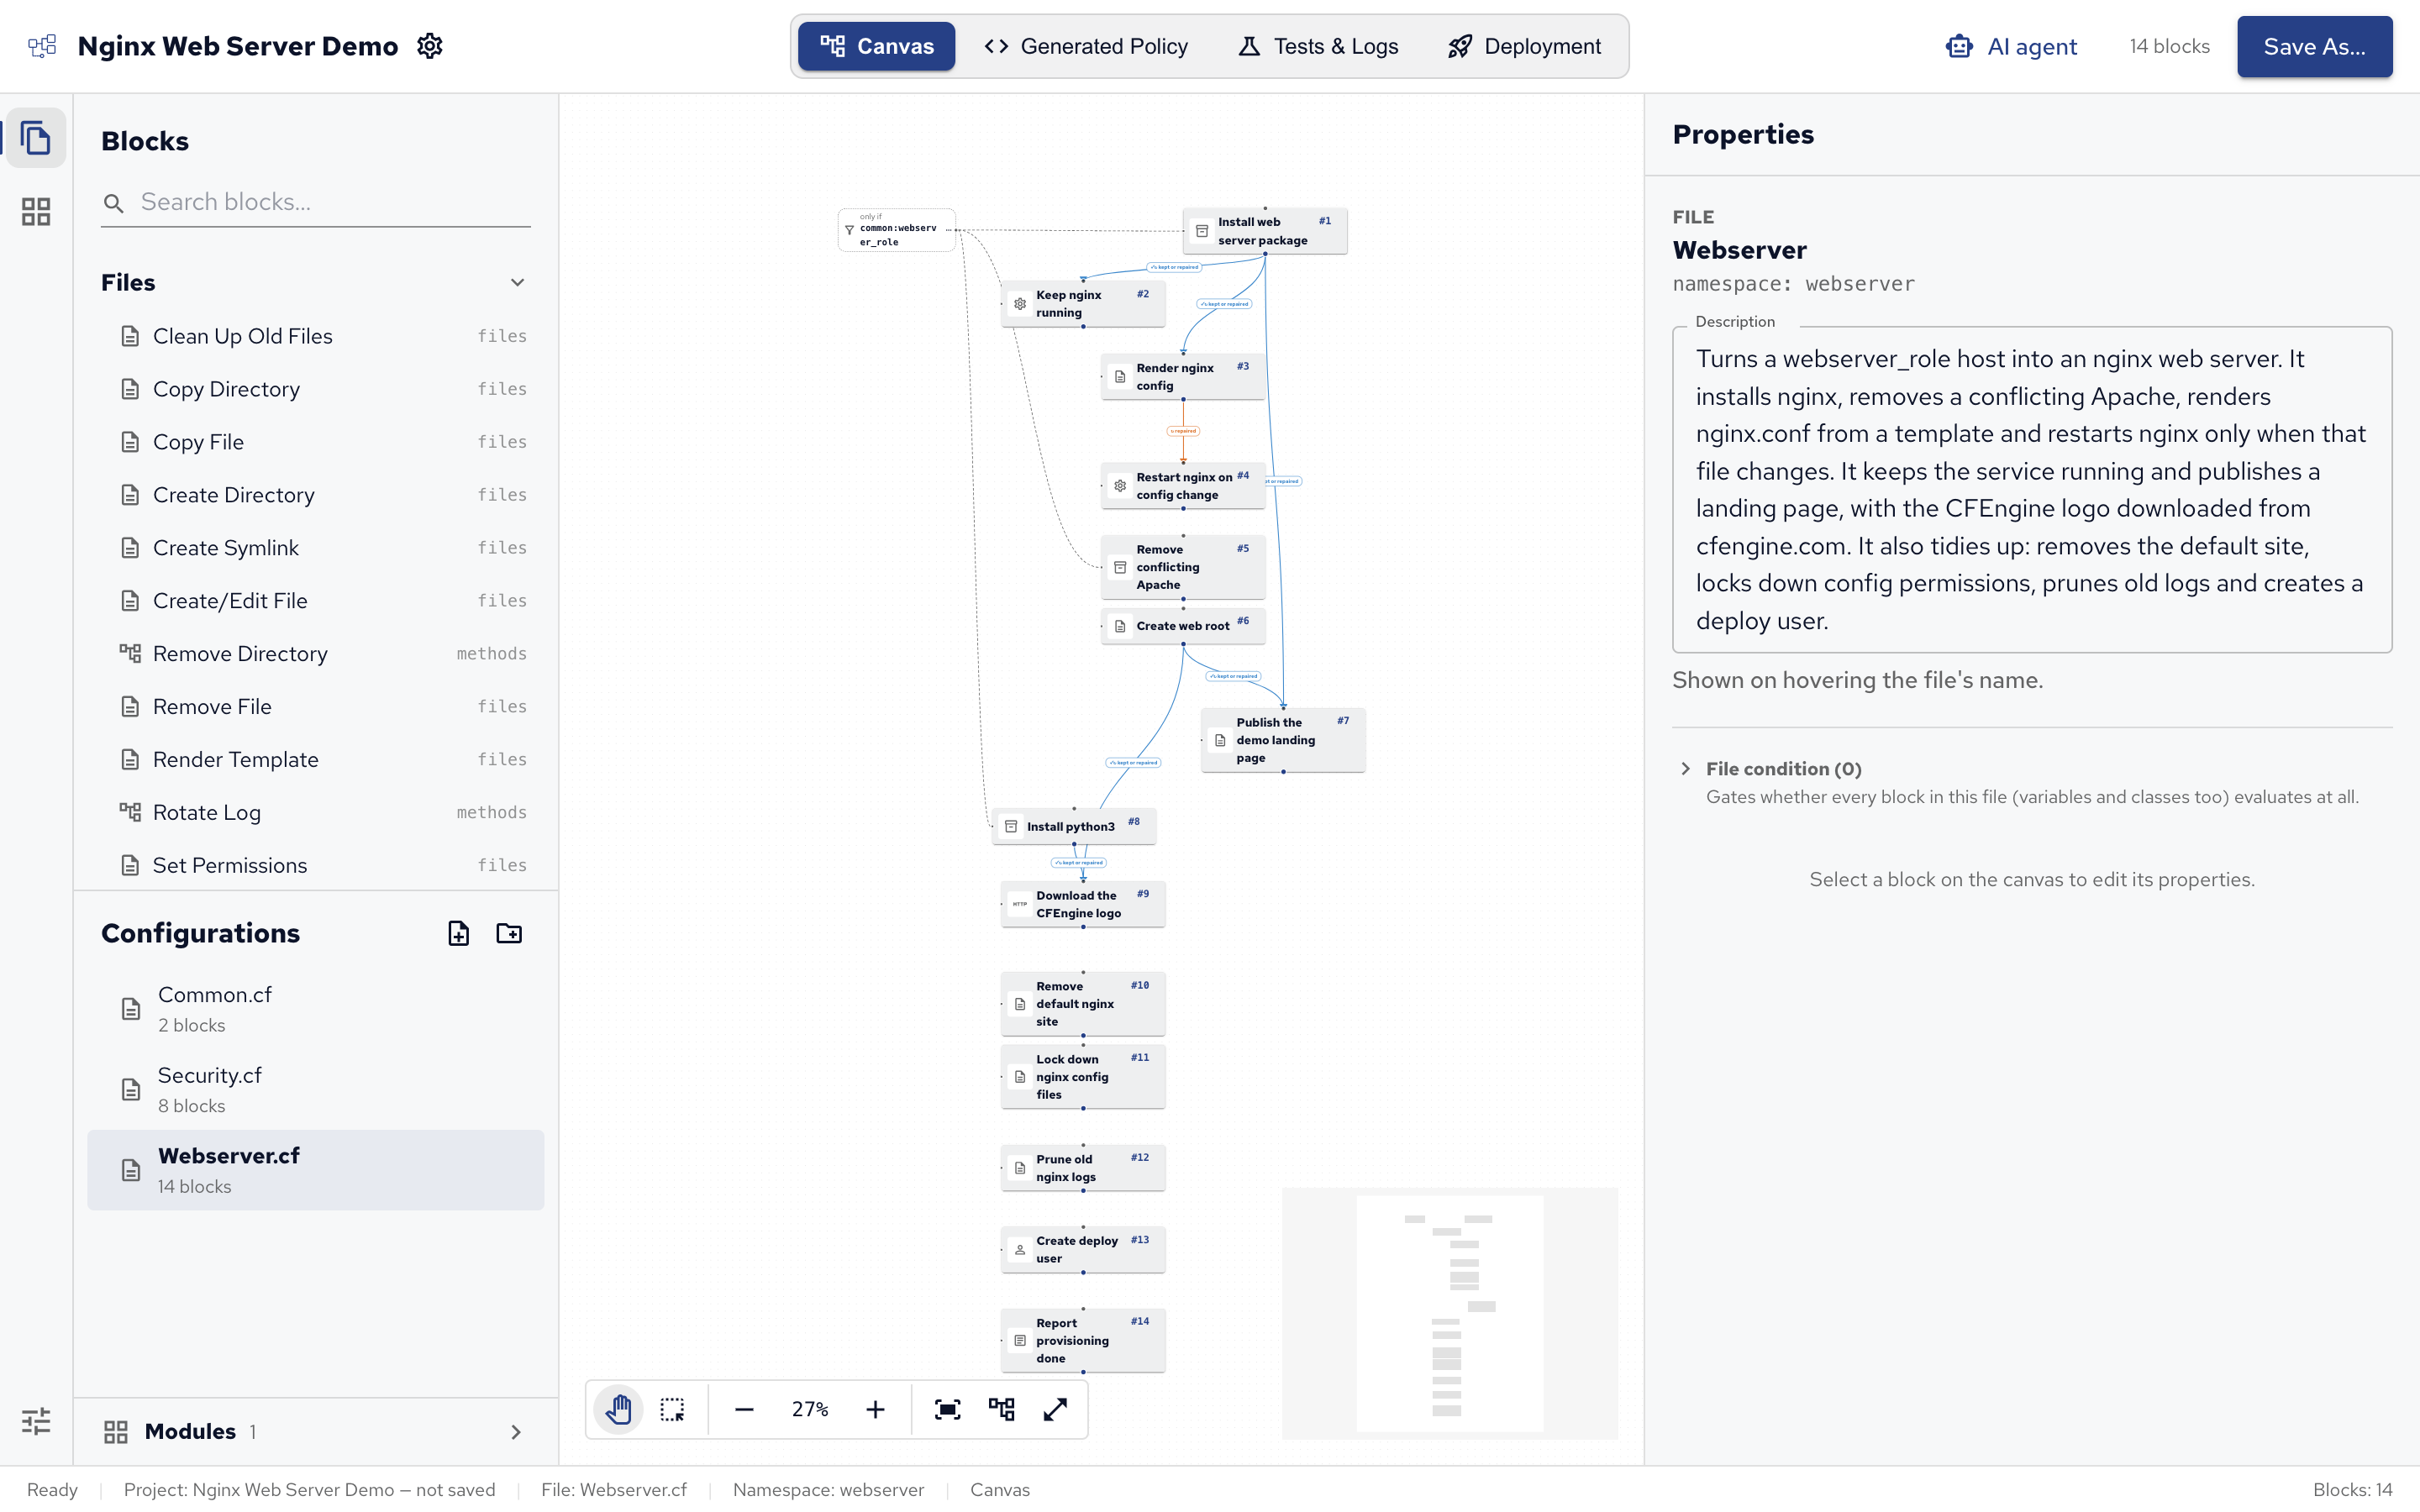This screenshot has width=2420, height=1512.
Task: Add new configuration file icon
Action: coord(459,933)
